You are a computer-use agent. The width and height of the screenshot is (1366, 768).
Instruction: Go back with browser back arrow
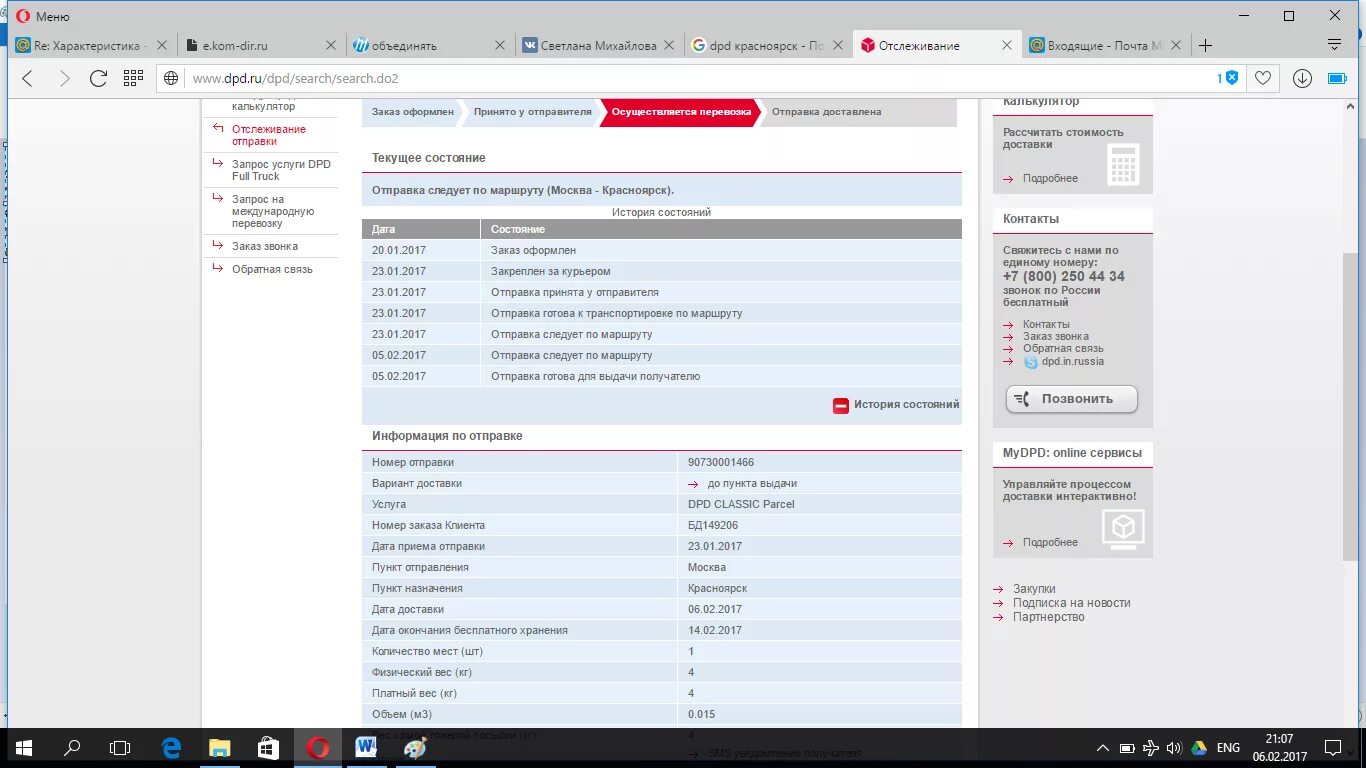[27, 78]
